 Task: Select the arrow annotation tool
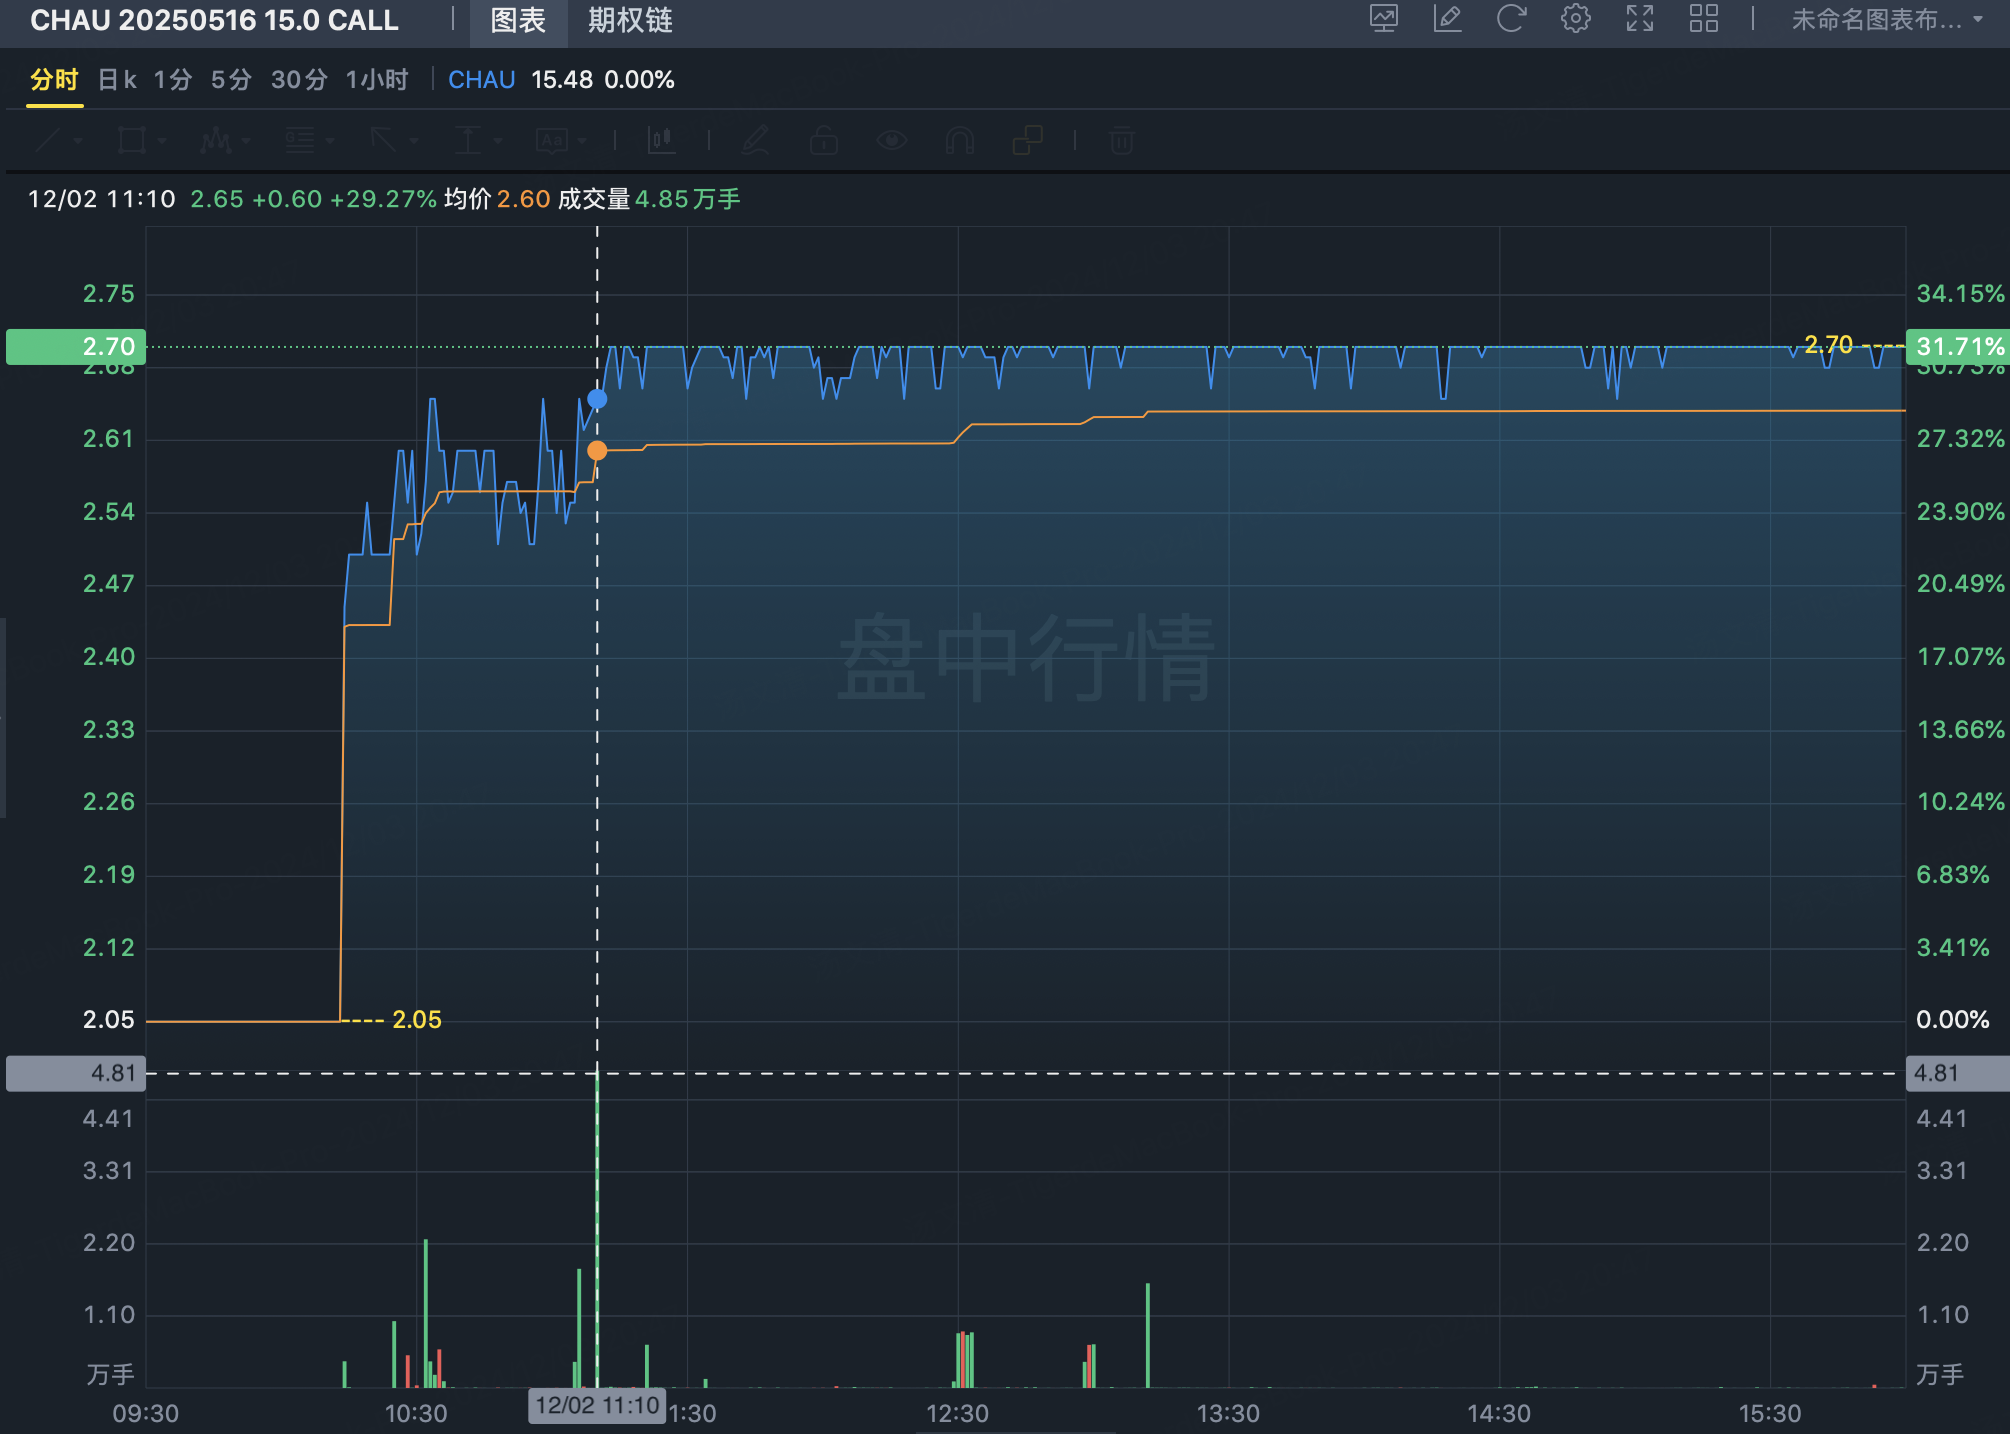pos(384,140)
